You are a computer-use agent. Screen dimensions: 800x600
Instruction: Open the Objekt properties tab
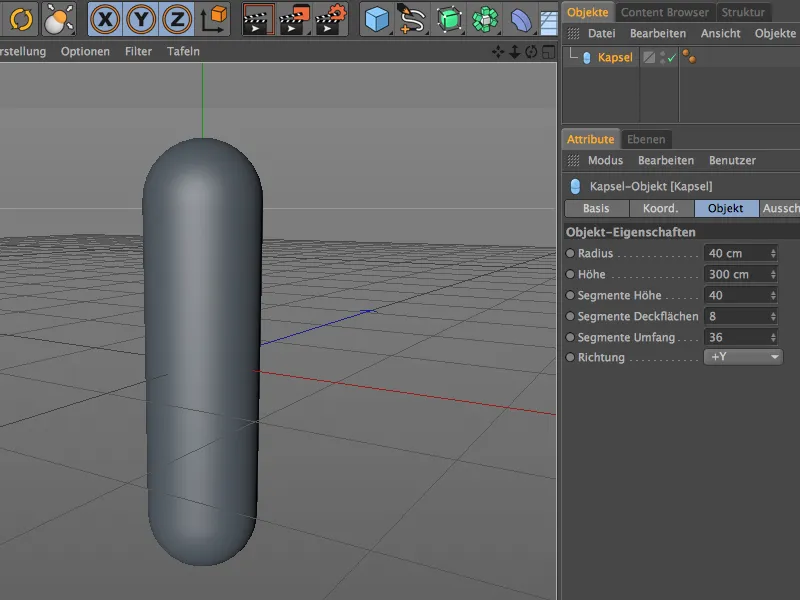coord(726,208)
